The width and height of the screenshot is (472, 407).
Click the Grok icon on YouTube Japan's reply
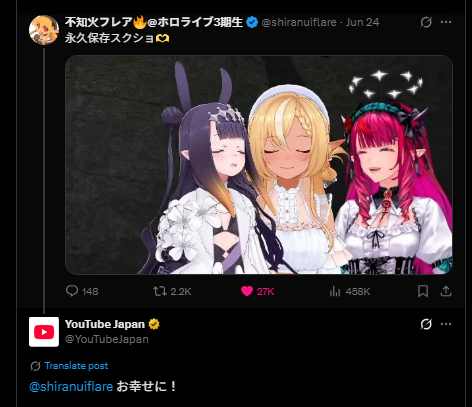(x=426, y=324)
